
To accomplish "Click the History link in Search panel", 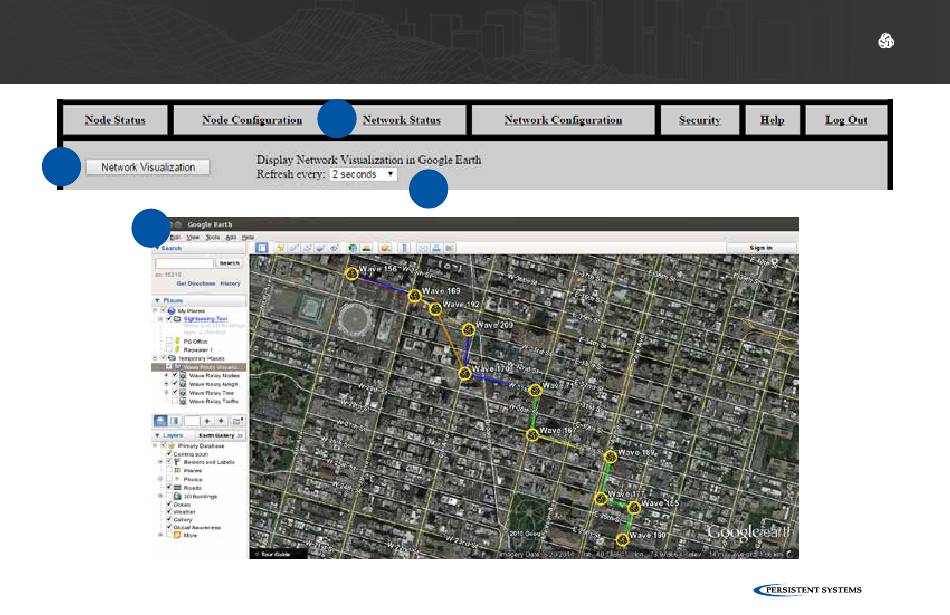I will pos(230,284).
